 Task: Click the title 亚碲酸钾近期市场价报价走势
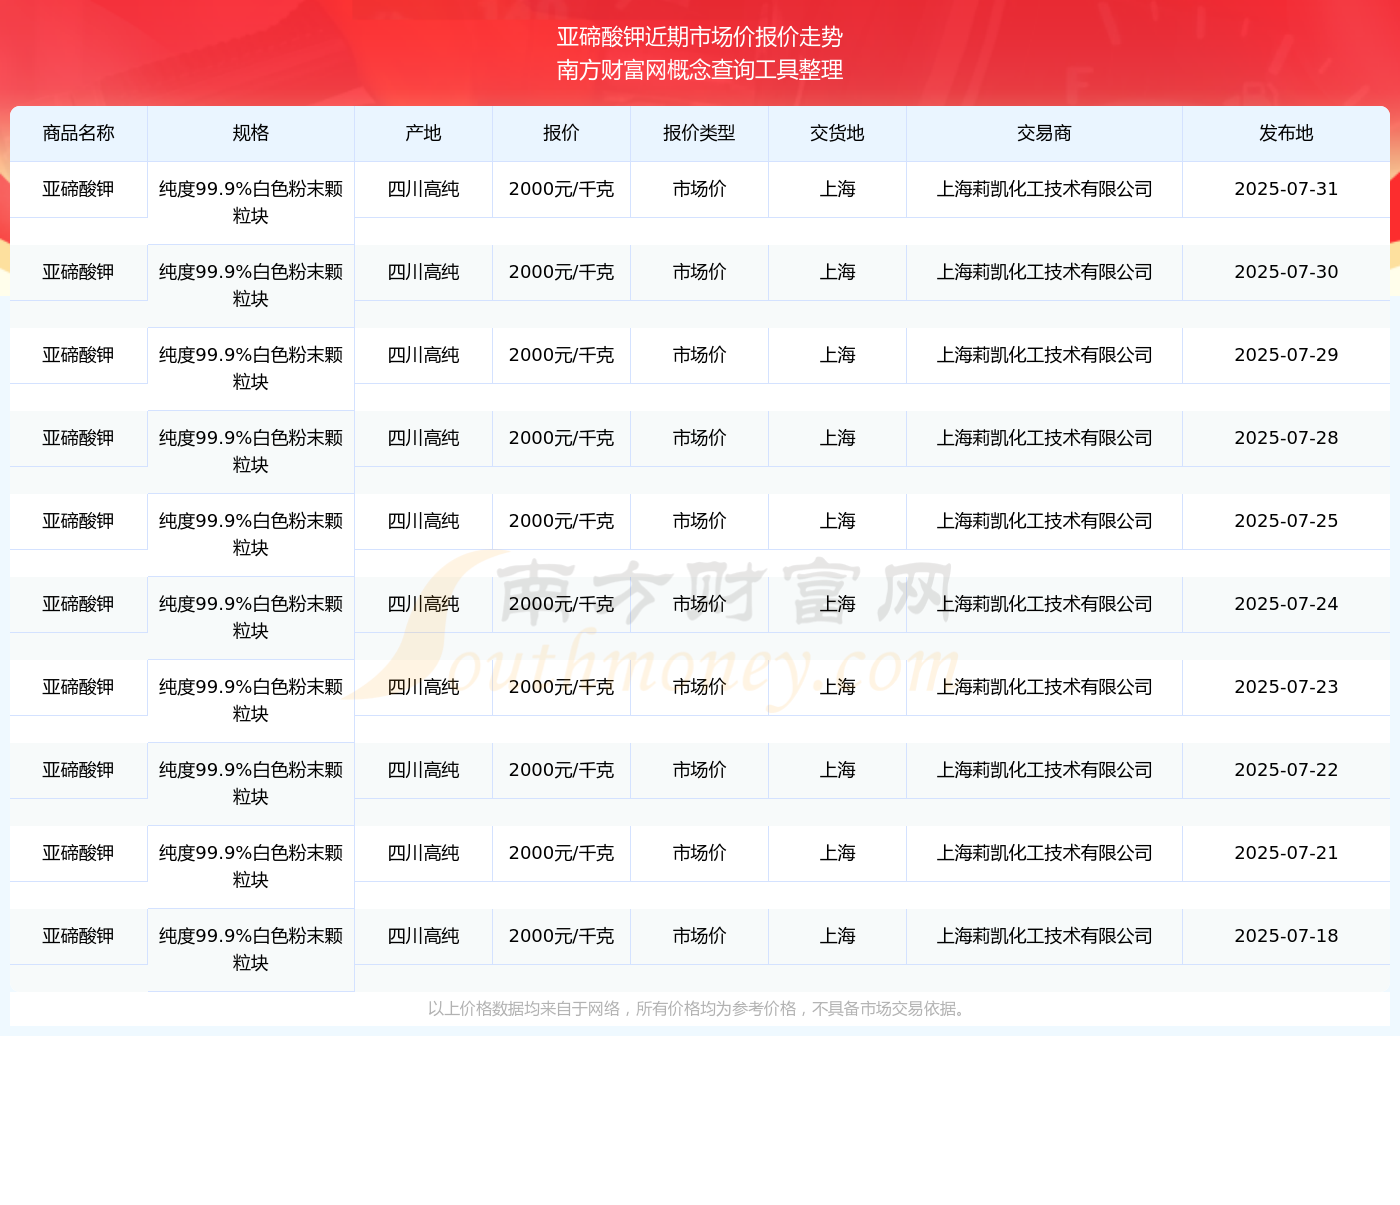(700, 37)
